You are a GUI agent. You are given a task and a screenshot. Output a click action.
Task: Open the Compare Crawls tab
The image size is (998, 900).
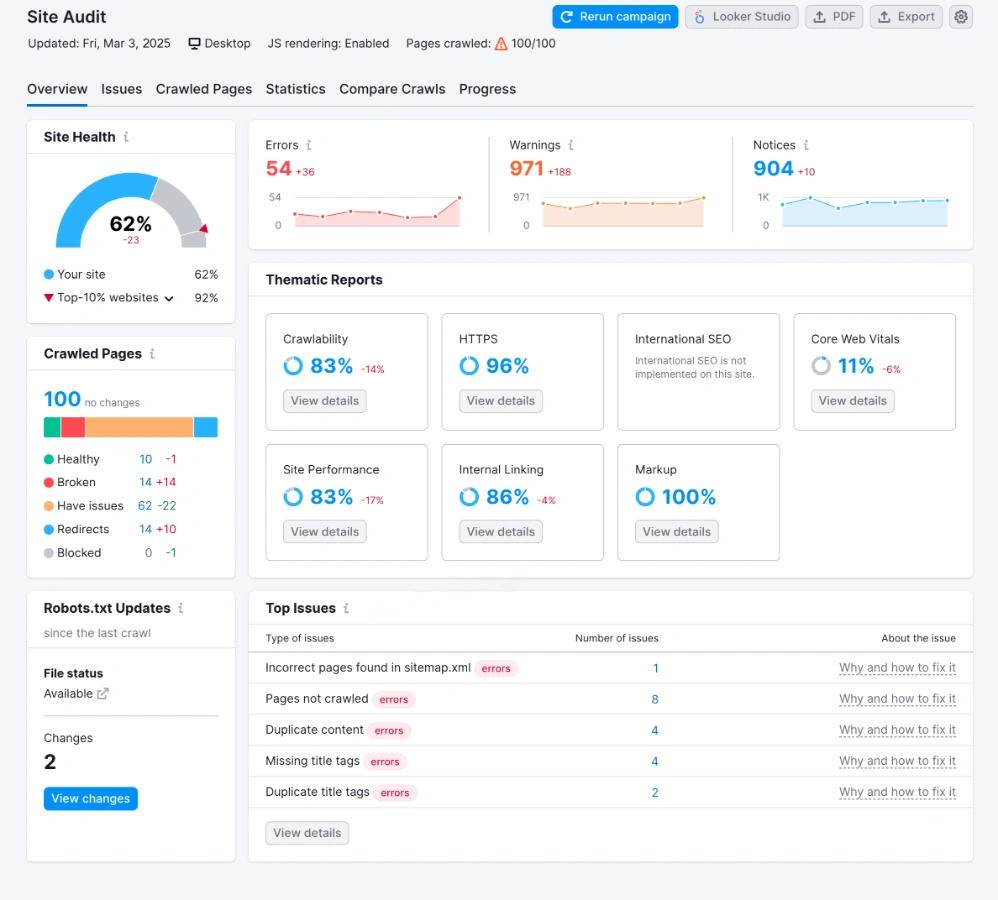pyautogui.click(x=392, y=89)
